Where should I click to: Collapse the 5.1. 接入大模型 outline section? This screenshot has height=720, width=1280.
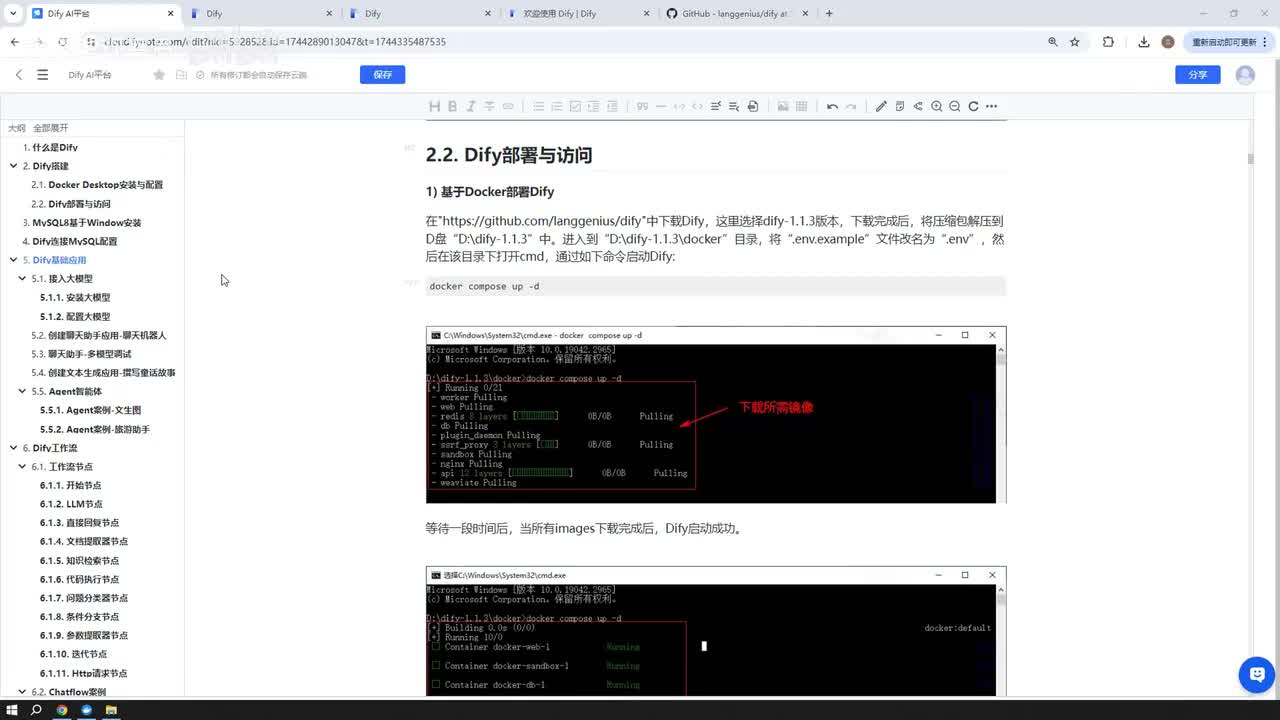pyautogui.click(x=23, y=279)
